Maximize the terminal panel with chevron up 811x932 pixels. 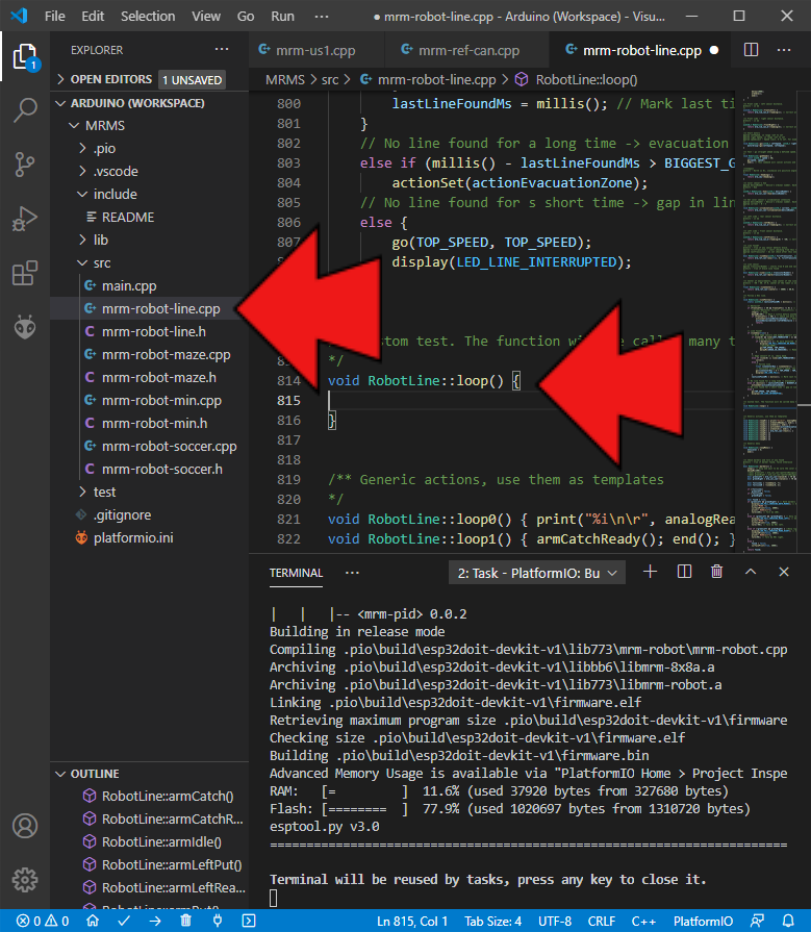click(x=750, y=572)
